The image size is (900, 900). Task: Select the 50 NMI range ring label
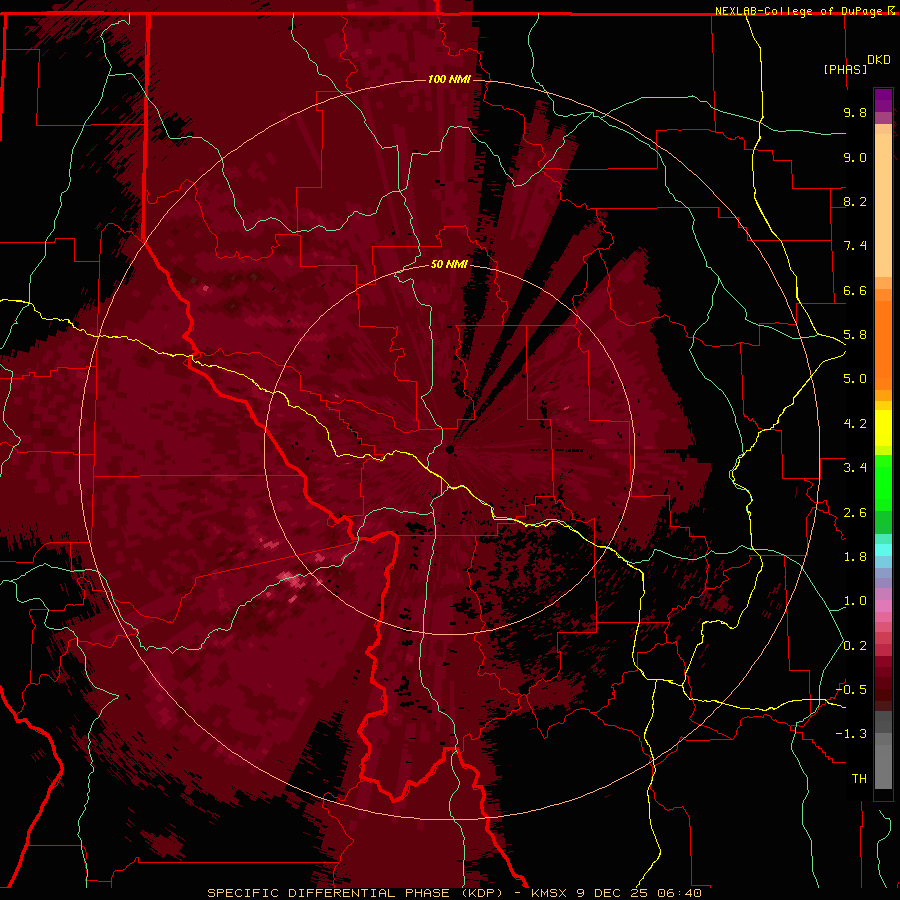point(449,264)
